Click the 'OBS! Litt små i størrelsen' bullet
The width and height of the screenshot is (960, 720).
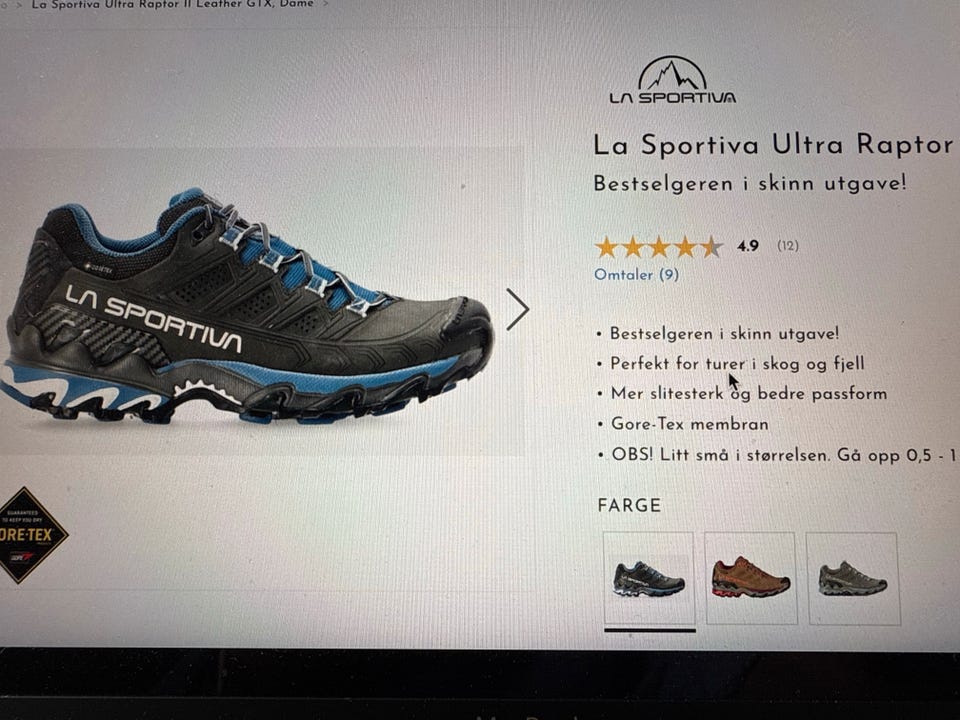coord(783,455)
